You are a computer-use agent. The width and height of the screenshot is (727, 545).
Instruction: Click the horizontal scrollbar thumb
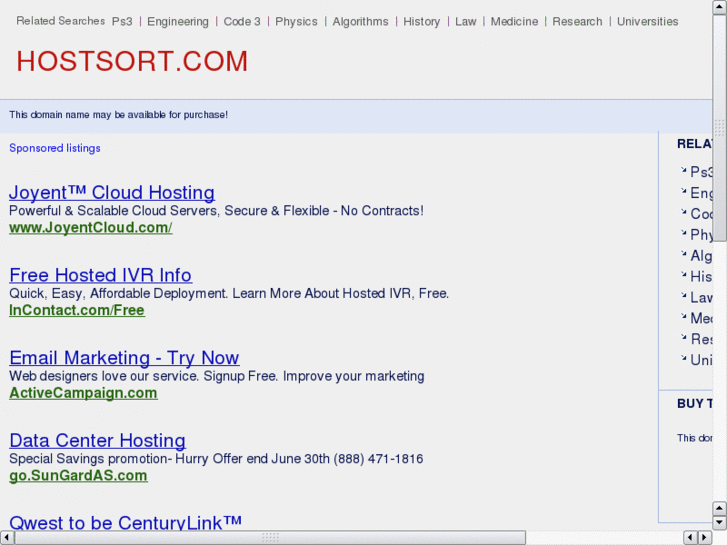click(270, 537)
